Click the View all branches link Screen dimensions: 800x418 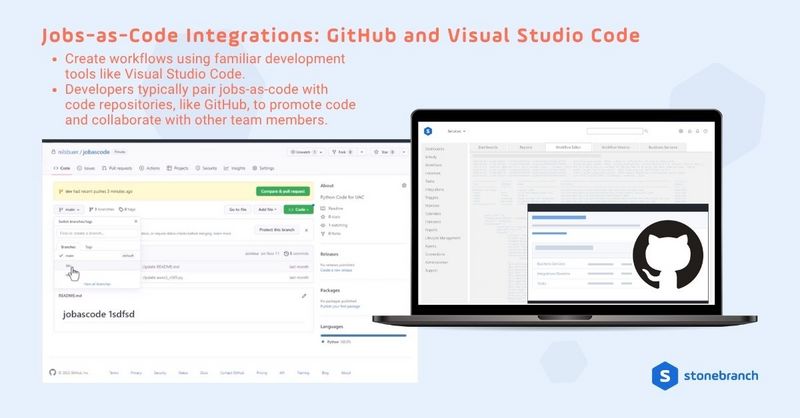pyautogui.click(x=97, y=284)
